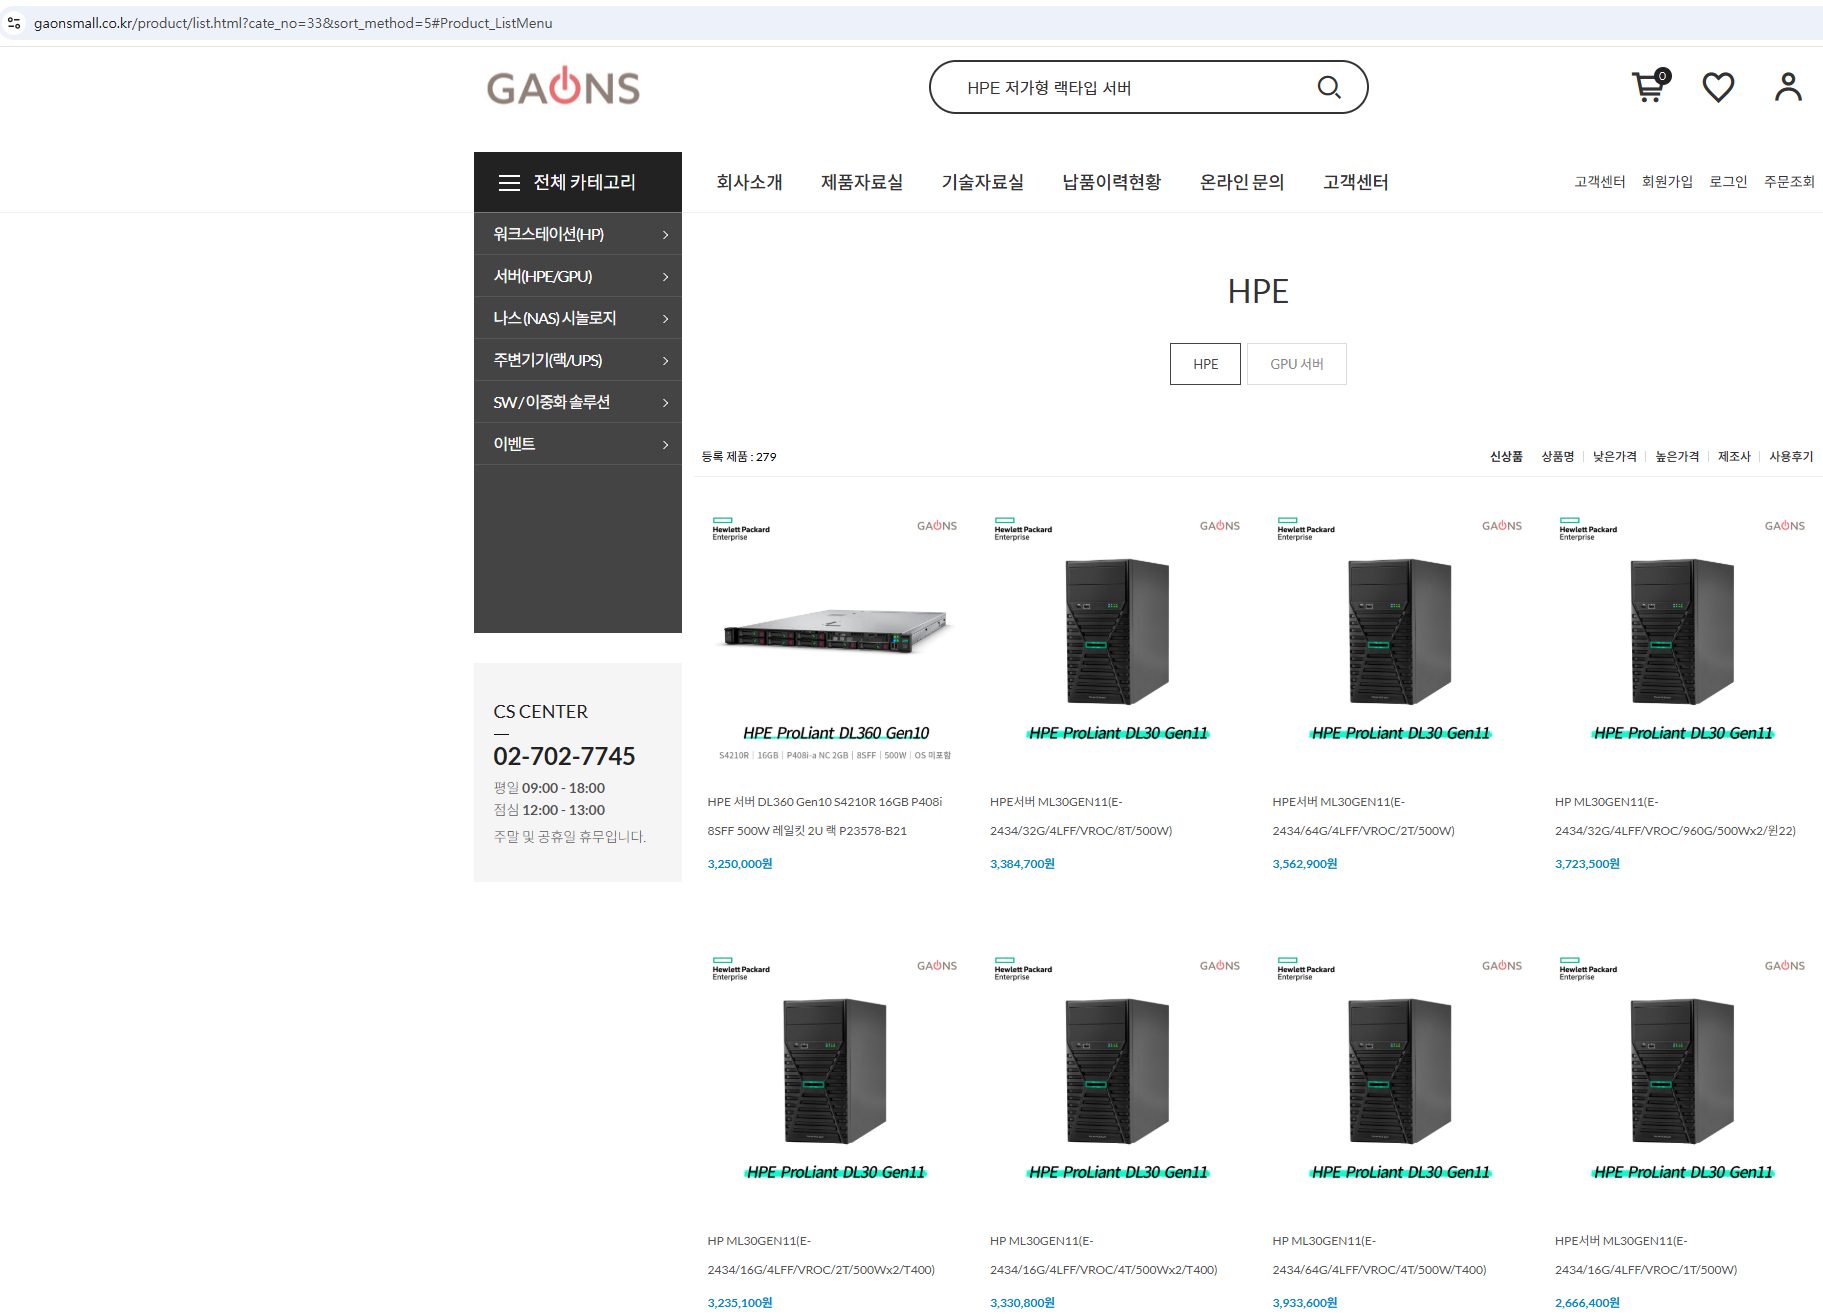1823x1316 pixels.
Task: Expand 나스(NAS) 시놀로지 category arrow
Action: tap(665, 319)
